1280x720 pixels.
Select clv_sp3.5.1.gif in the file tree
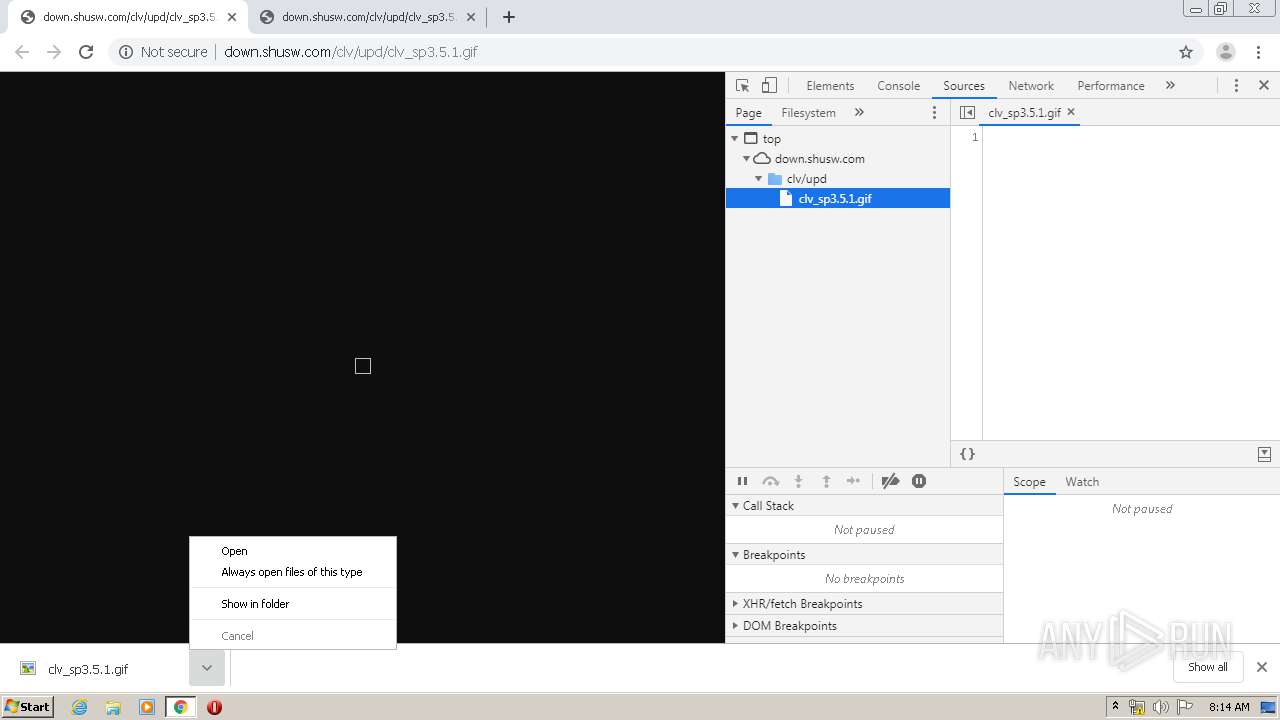point(838,199)
